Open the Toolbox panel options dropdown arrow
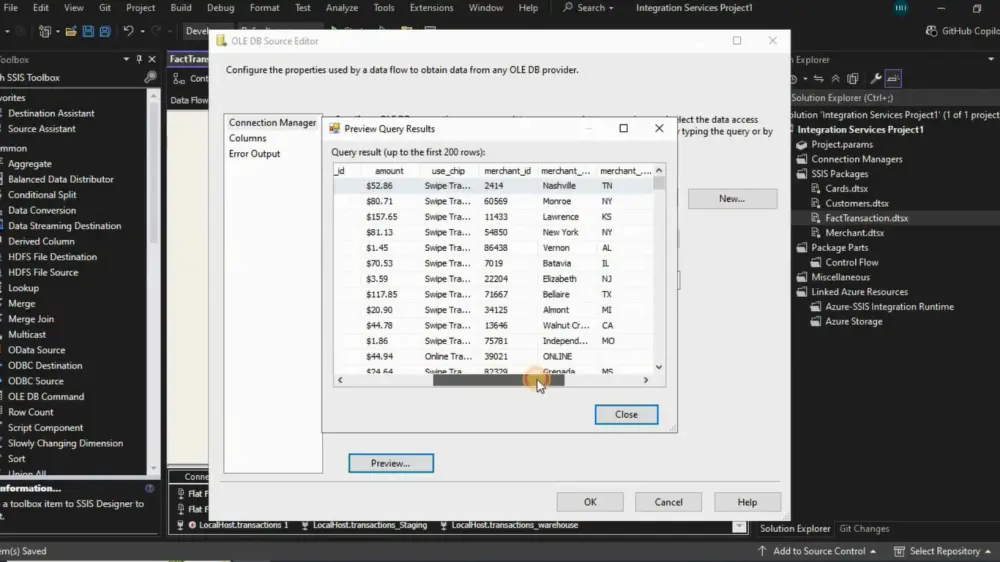Screen dimensions: 1000x562 pyautogui.click(x=126, y=59)
